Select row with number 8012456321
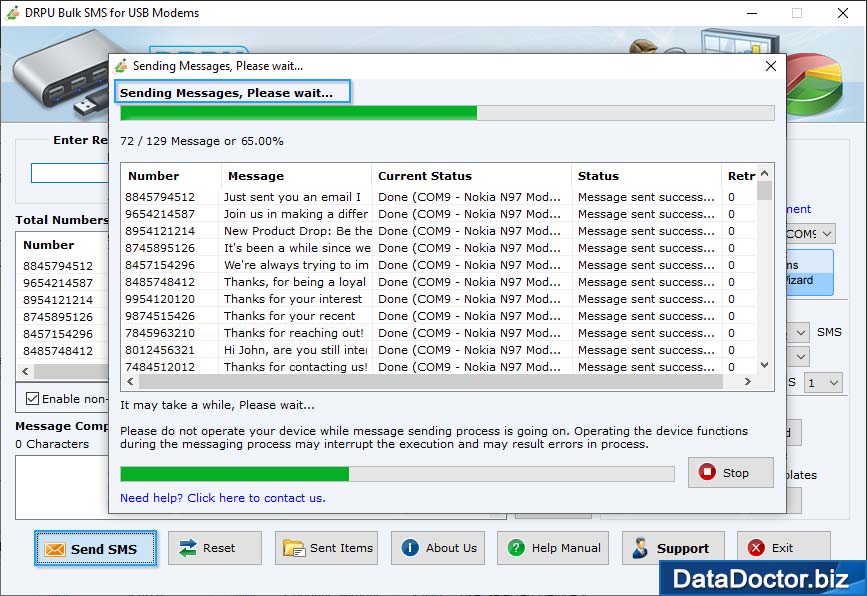The width and height of the screenshot is (867, 596). [440, 350]
